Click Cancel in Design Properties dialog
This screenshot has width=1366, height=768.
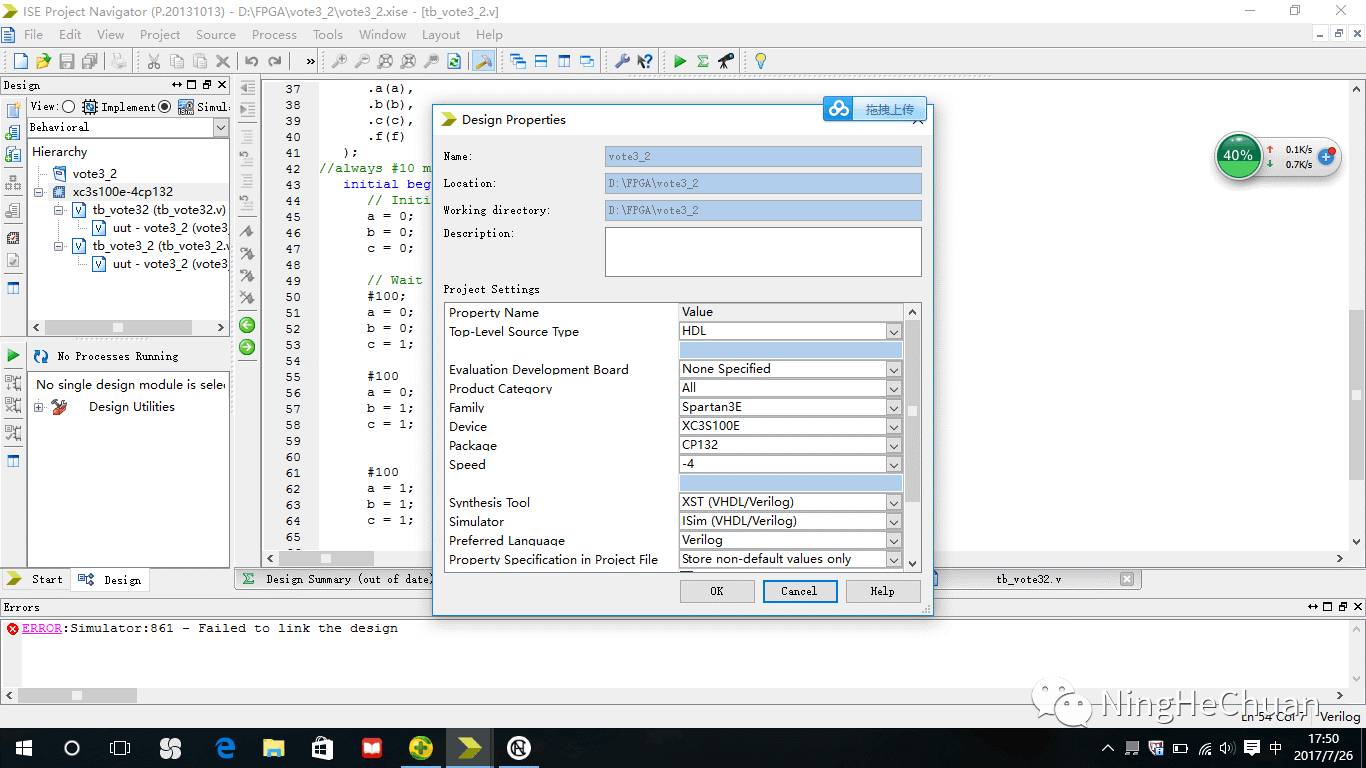(798, 591)
